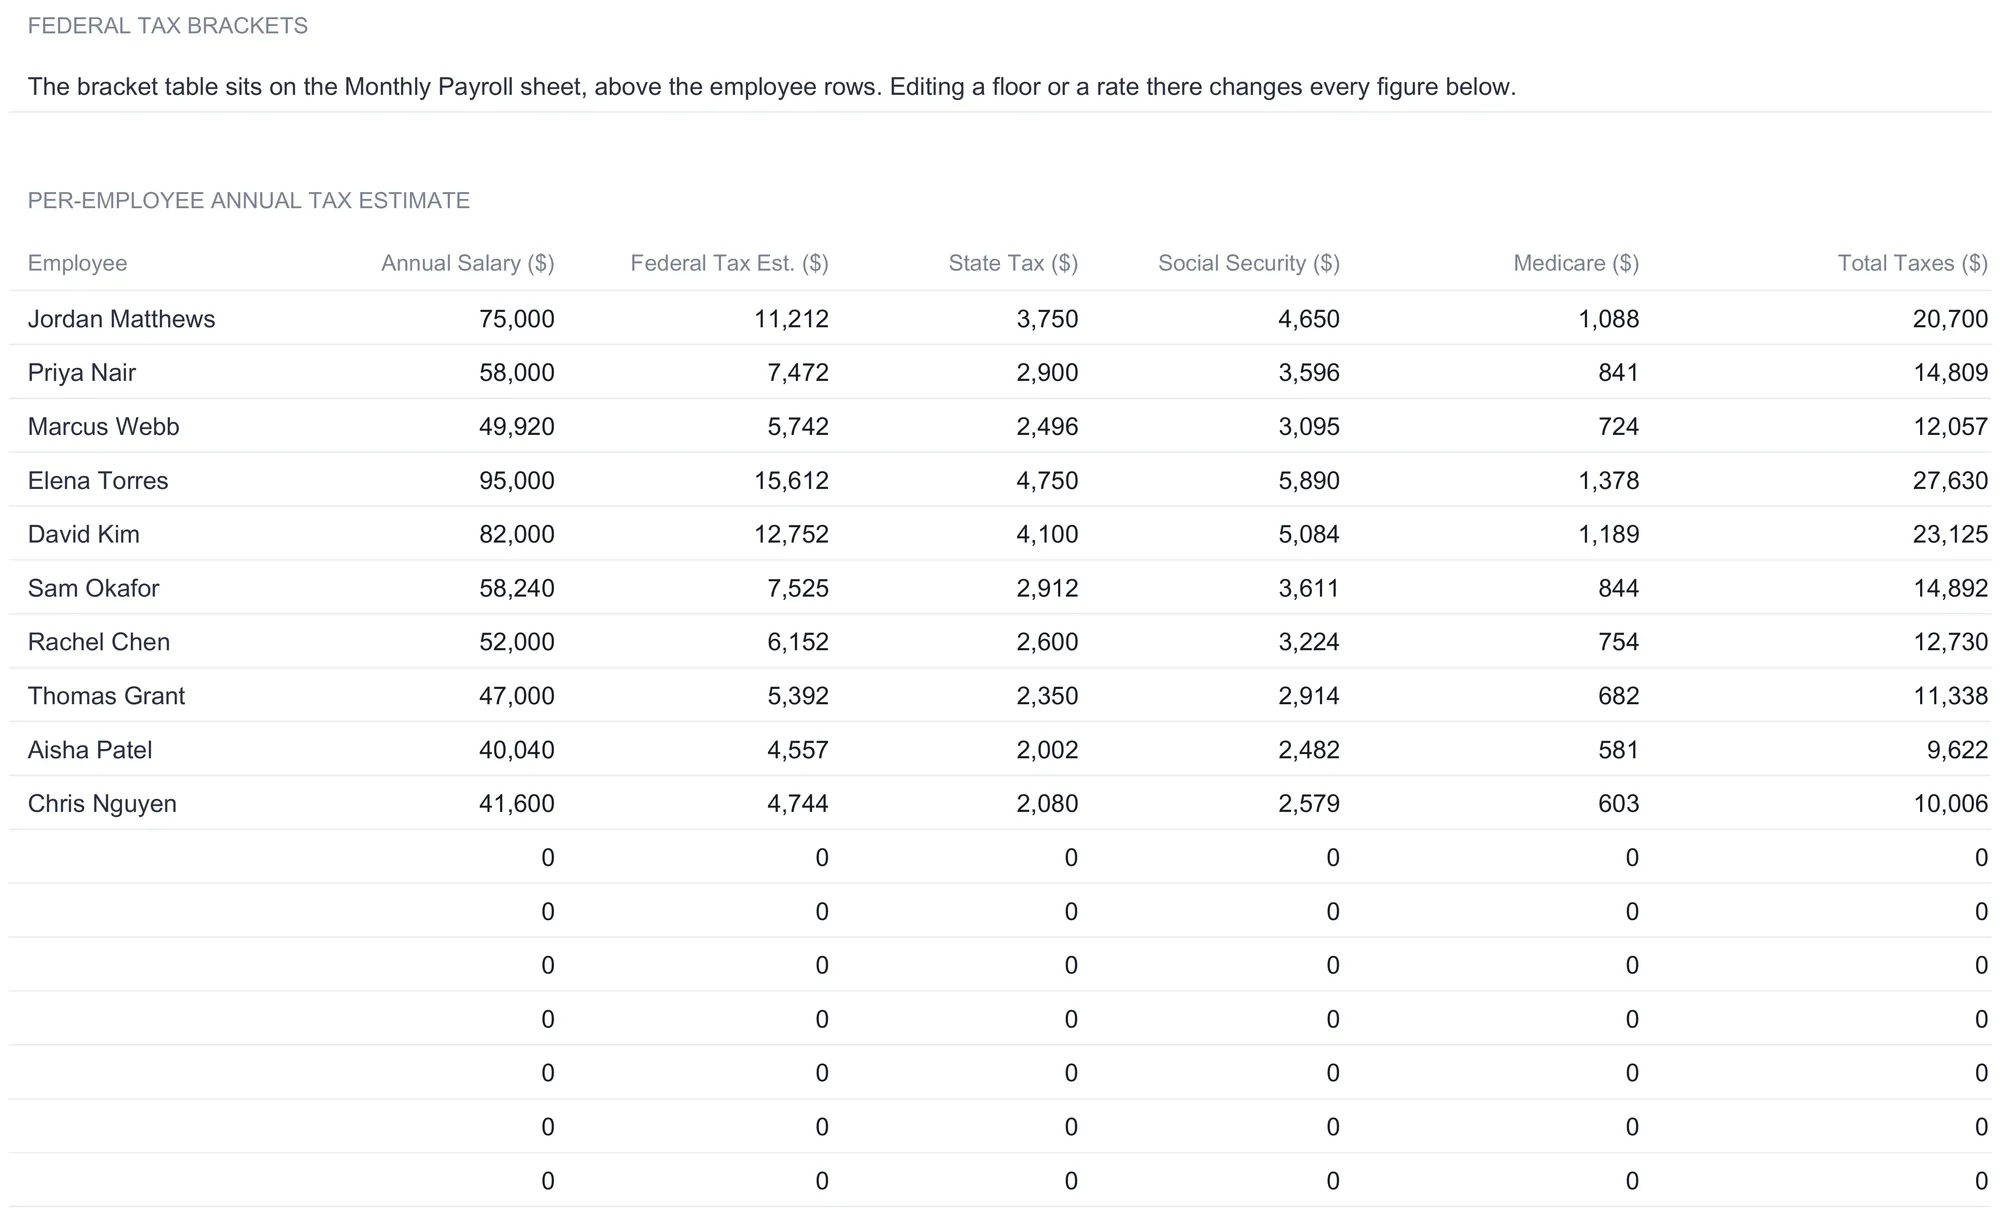Click the Sam Okafor employee name
This screenshot has width=2000, height=1216.
pyautogui.click(x=94, y=589)
